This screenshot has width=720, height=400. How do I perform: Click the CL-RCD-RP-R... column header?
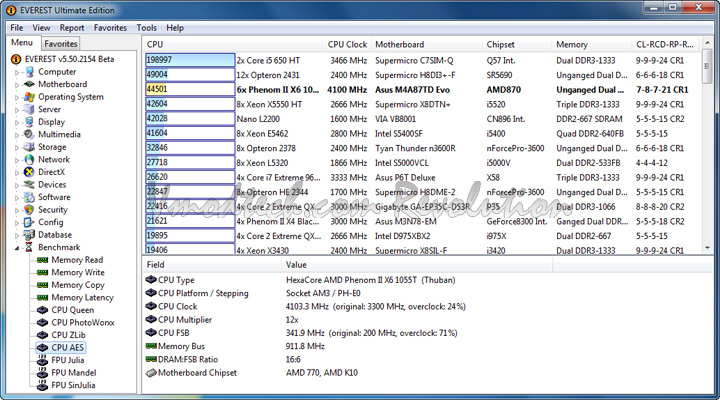tap(666, 45)
